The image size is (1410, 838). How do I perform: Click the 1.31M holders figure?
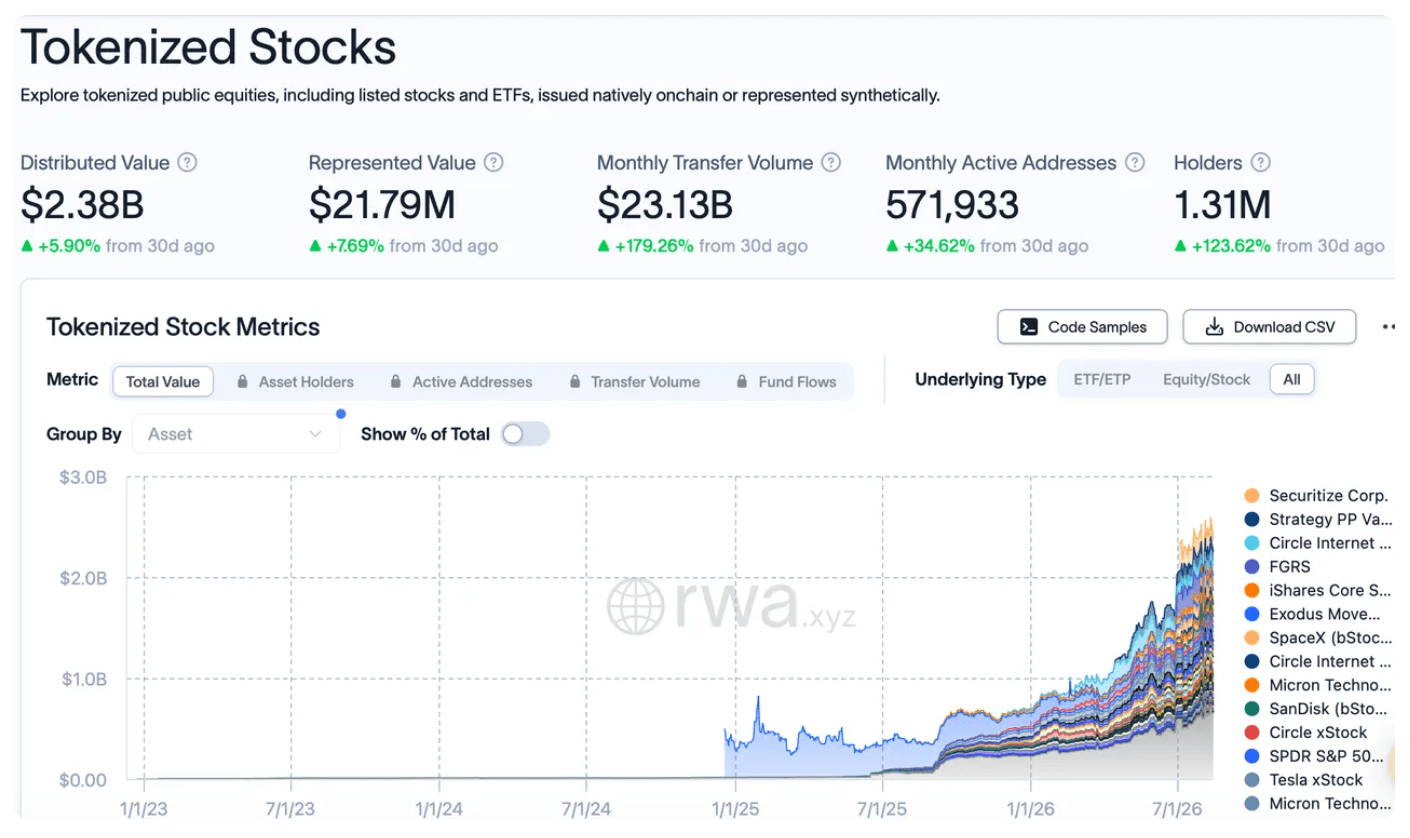1222,205
